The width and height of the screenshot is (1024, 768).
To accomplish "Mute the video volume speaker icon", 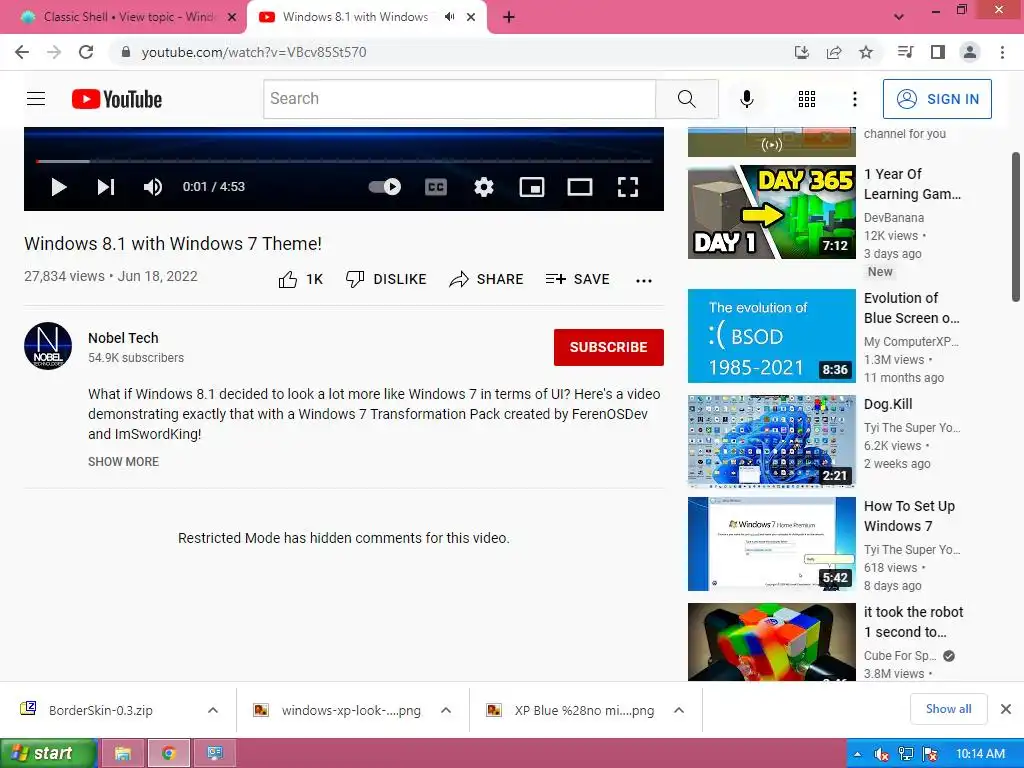I will (153, 187).
